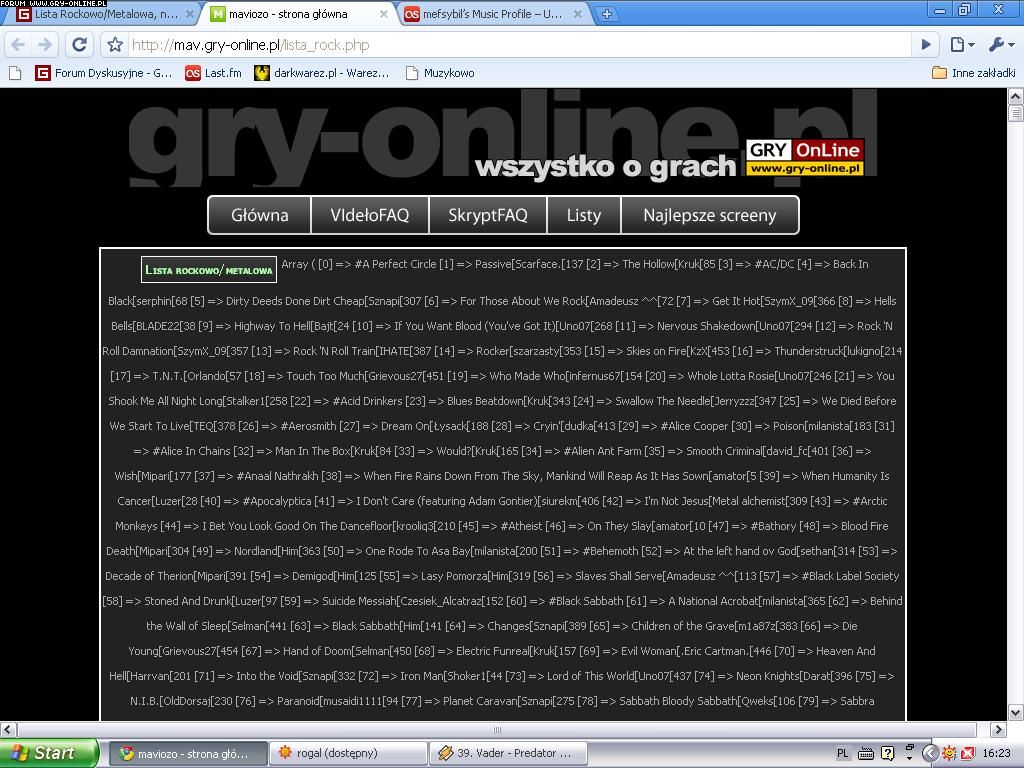The height and width of the screenshot is (768, 1024).
Task: Open a new tab with plus button
Action: click(x=606, y=14)
